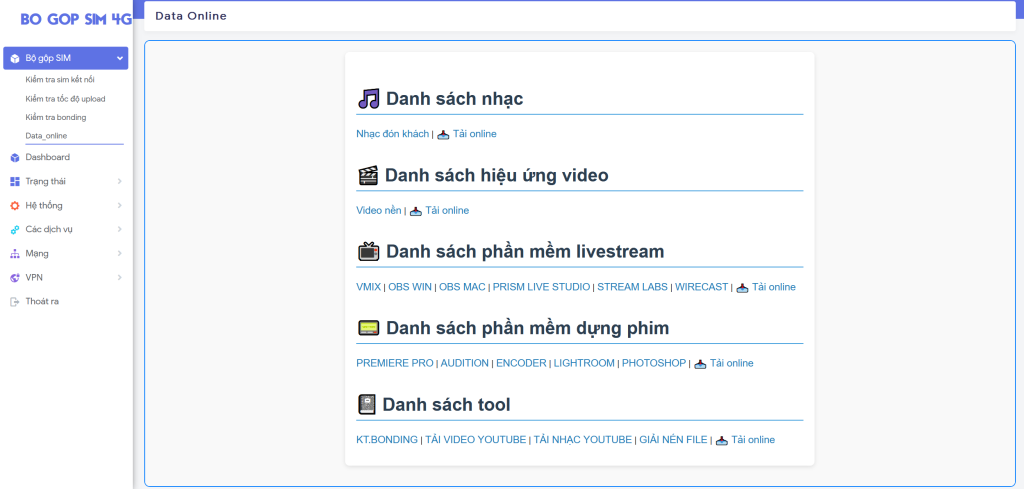Click the music note icon beside Danh sách nhạc
1024x489 pixels.
pyautogui.click(x=368, y=99)
